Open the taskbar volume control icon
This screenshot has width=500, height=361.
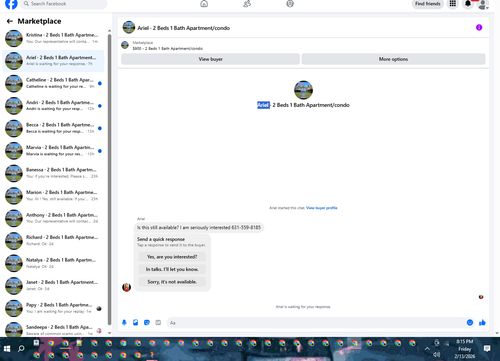437,355
